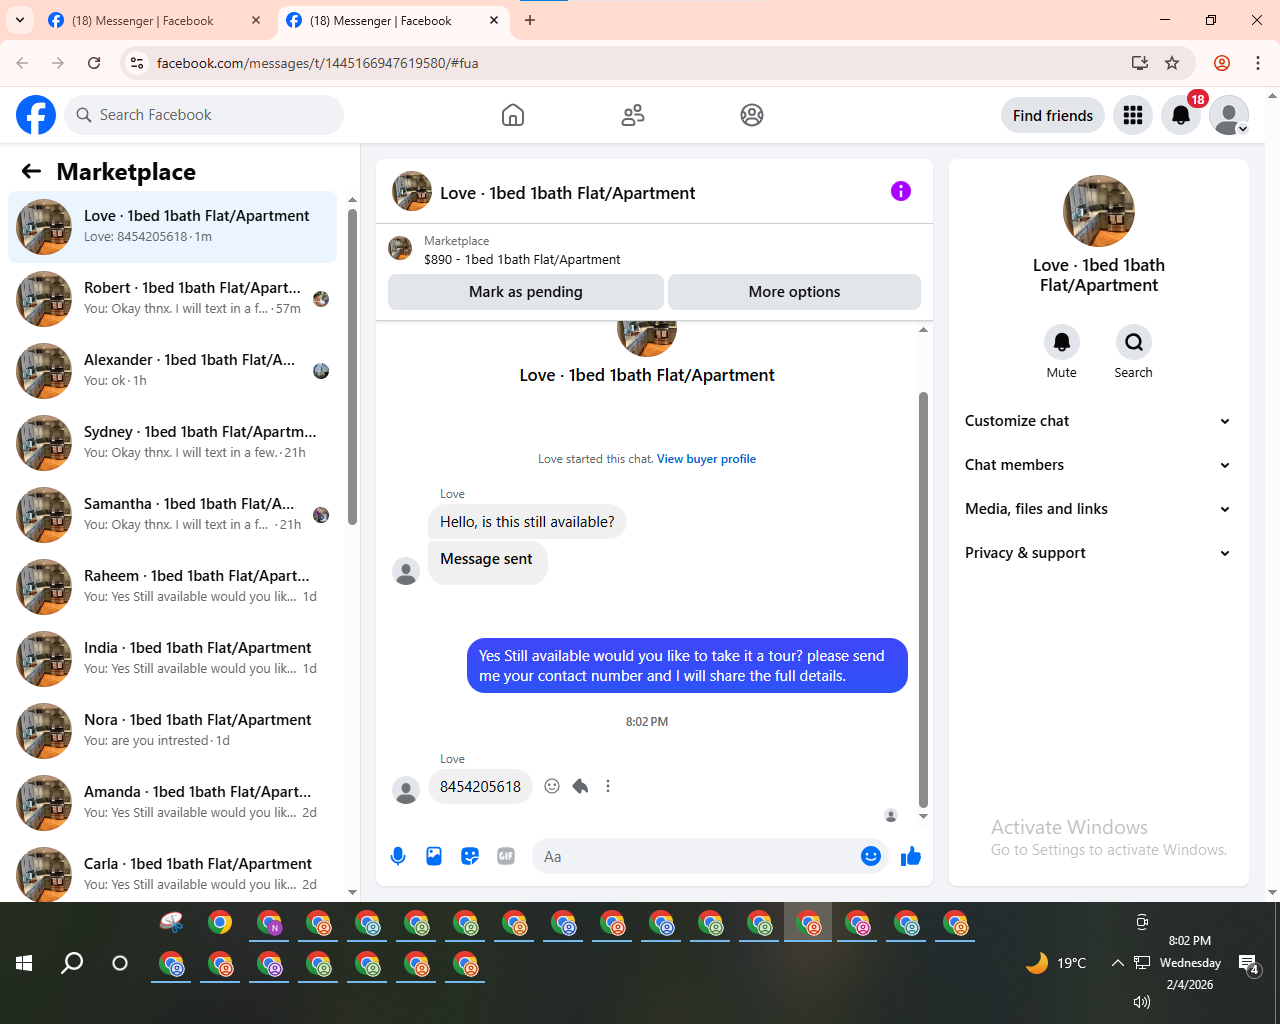
Task: Search in conversation using magnifier icon
Action: click(x=1134, y=342)
